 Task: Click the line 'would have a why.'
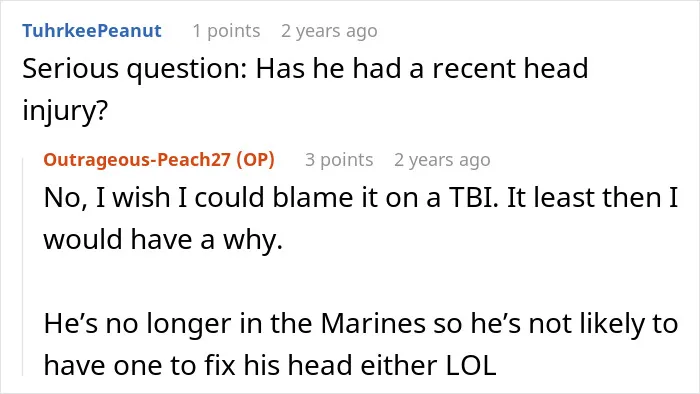pos(163,239)
